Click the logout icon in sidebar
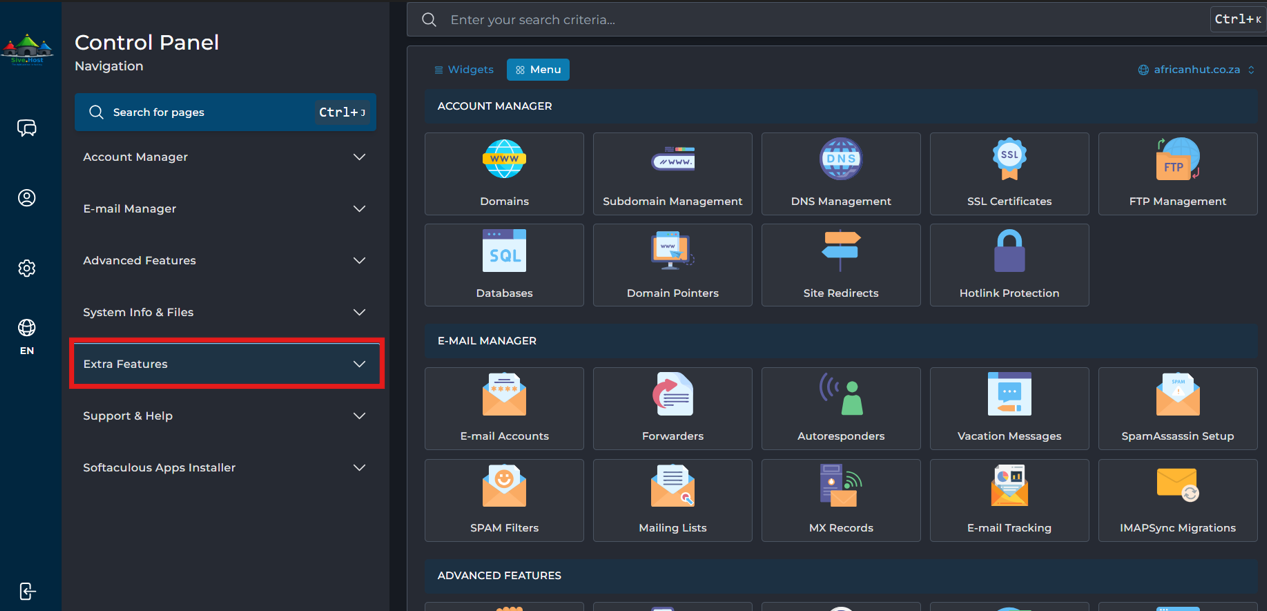This screenshot has height=611, width=1267. [27, 591]
